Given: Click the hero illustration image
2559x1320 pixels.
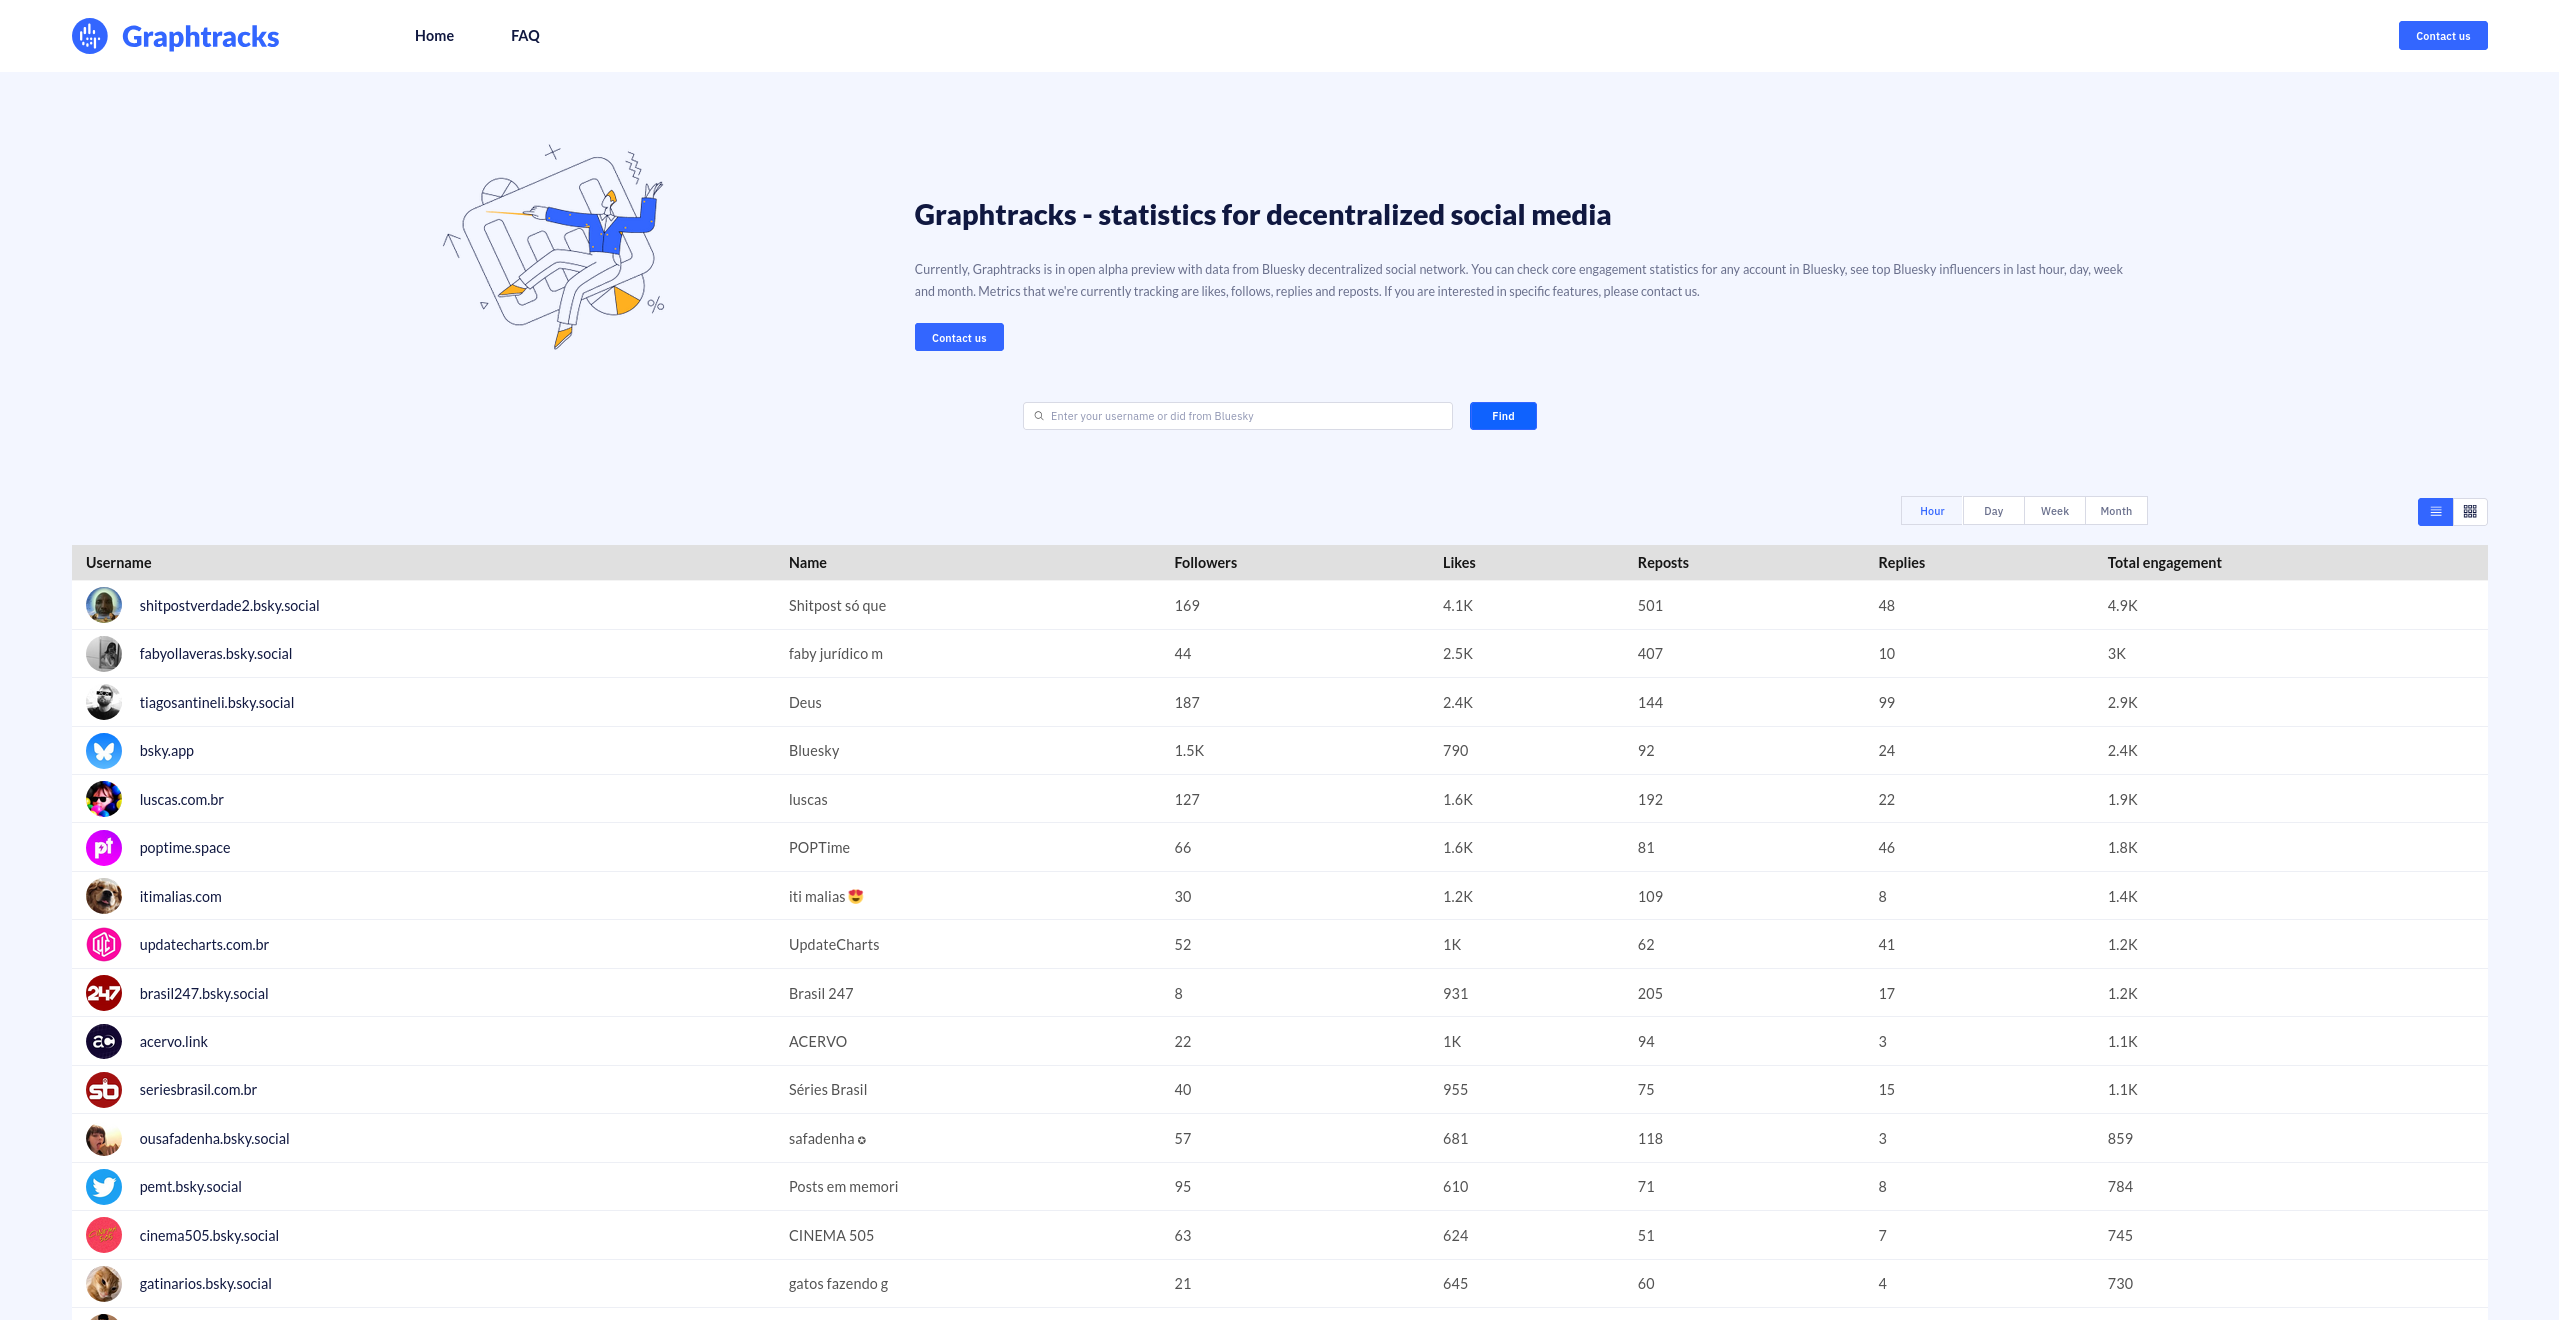Looking at the screenshot, I should coord(554,247).
